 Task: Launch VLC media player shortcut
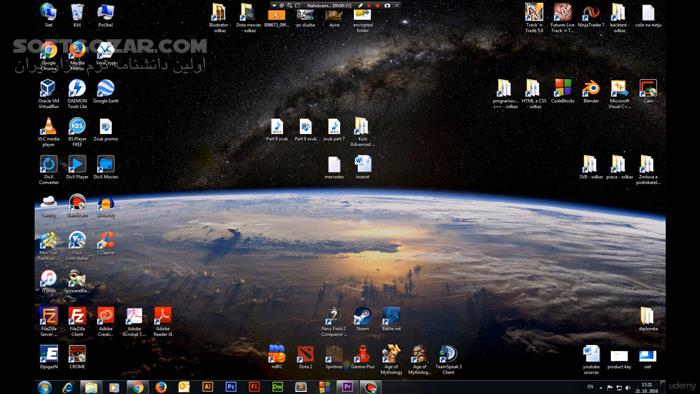click(x=48, y=131)
